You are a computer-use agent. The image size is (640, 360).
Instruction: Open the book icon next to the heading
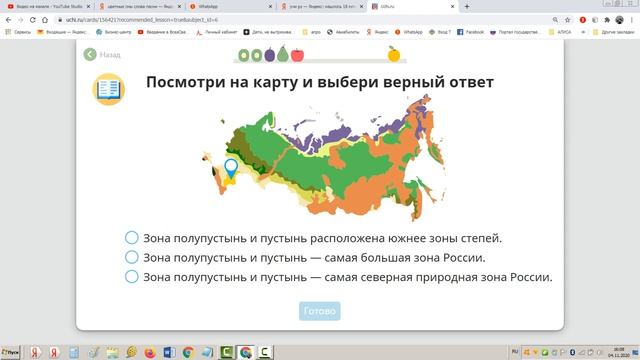coord(109,89)
